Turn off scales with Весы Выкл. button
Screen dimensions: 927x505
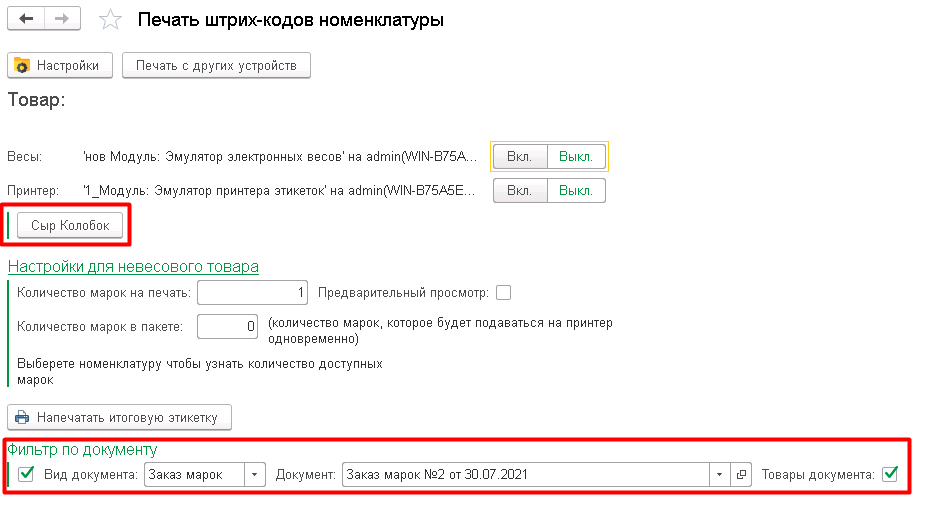coord(576,157)
